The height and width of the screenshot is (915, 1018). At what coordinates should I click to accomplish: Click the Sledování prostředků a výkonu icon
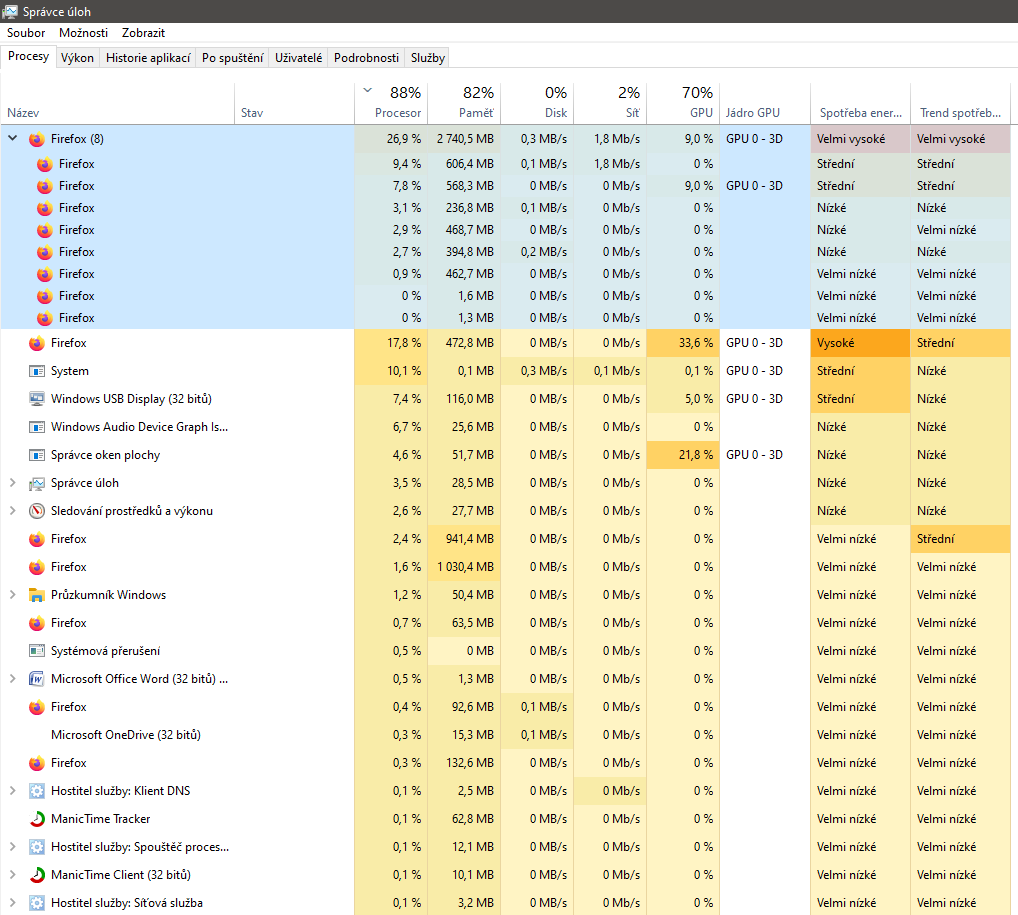click(37, 511)
